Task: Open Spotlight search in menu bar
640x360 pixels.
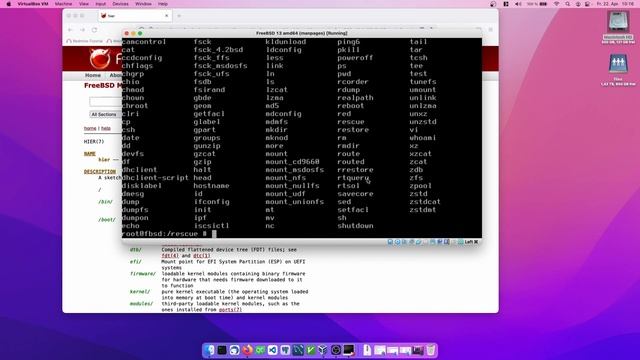Action: [567, 4]
